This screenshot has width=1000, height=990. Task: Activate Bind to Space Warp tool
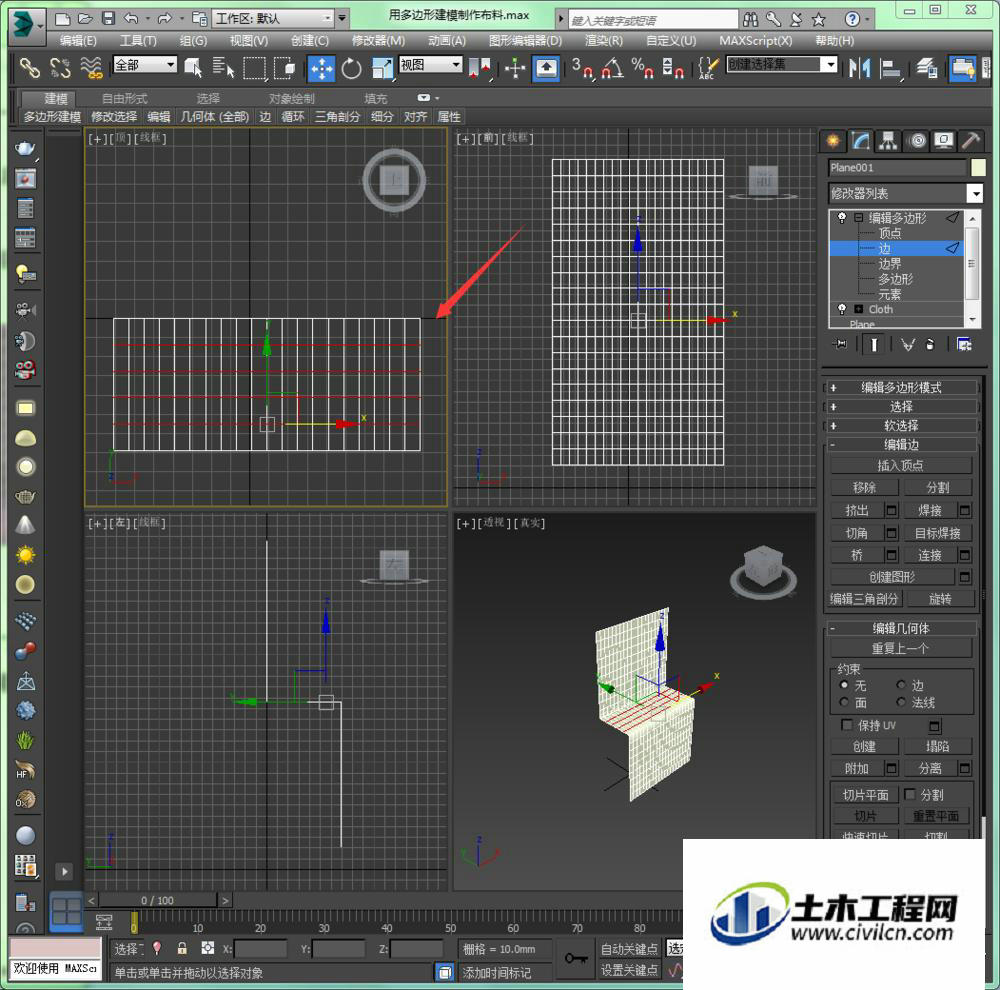pos(92,67)
